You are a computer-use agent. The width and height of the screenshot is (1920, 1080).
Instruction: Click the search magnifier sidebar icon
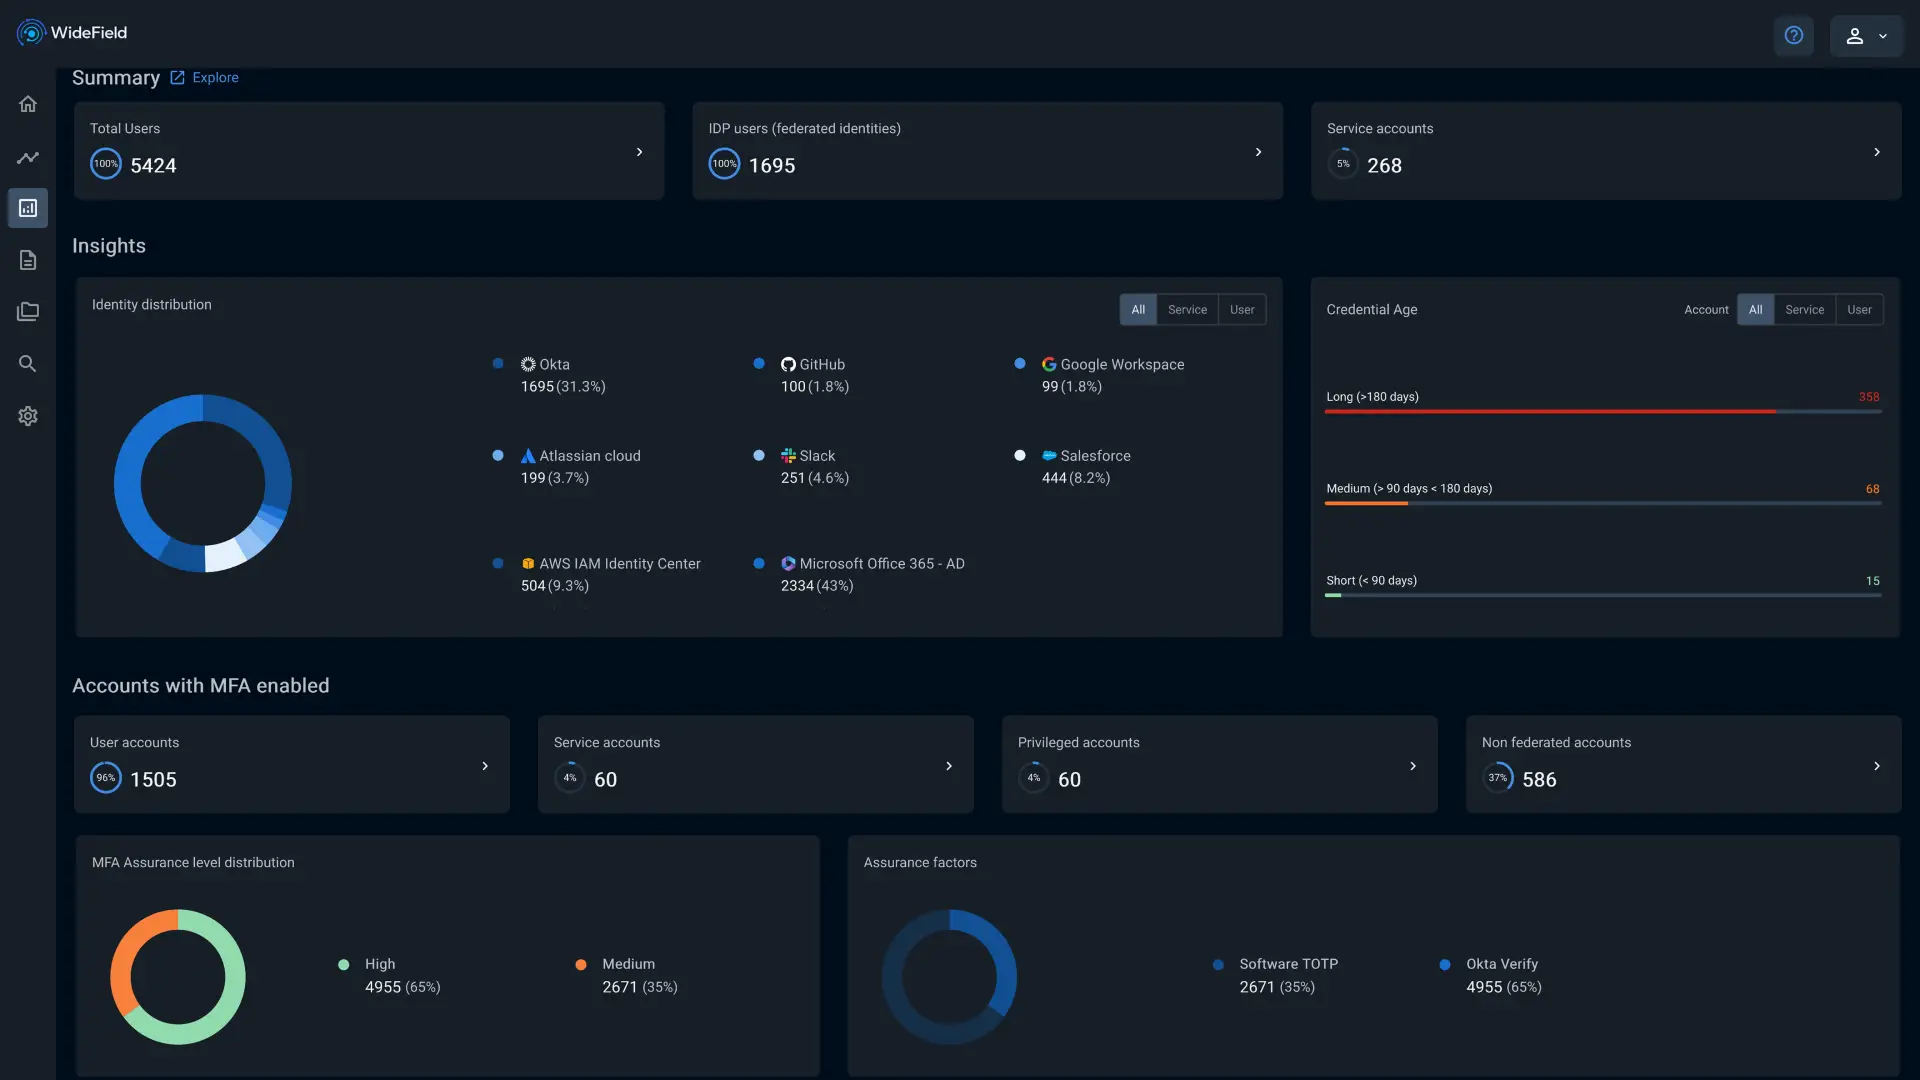click(x=28, y=364)
